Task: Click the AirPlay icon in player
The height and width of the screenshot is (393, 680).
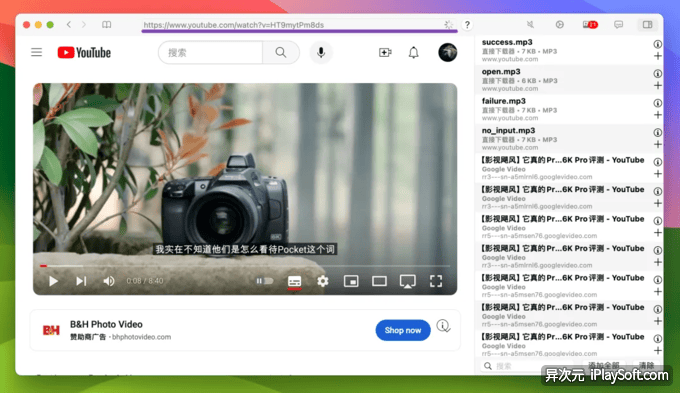Action: click(408, 281)
